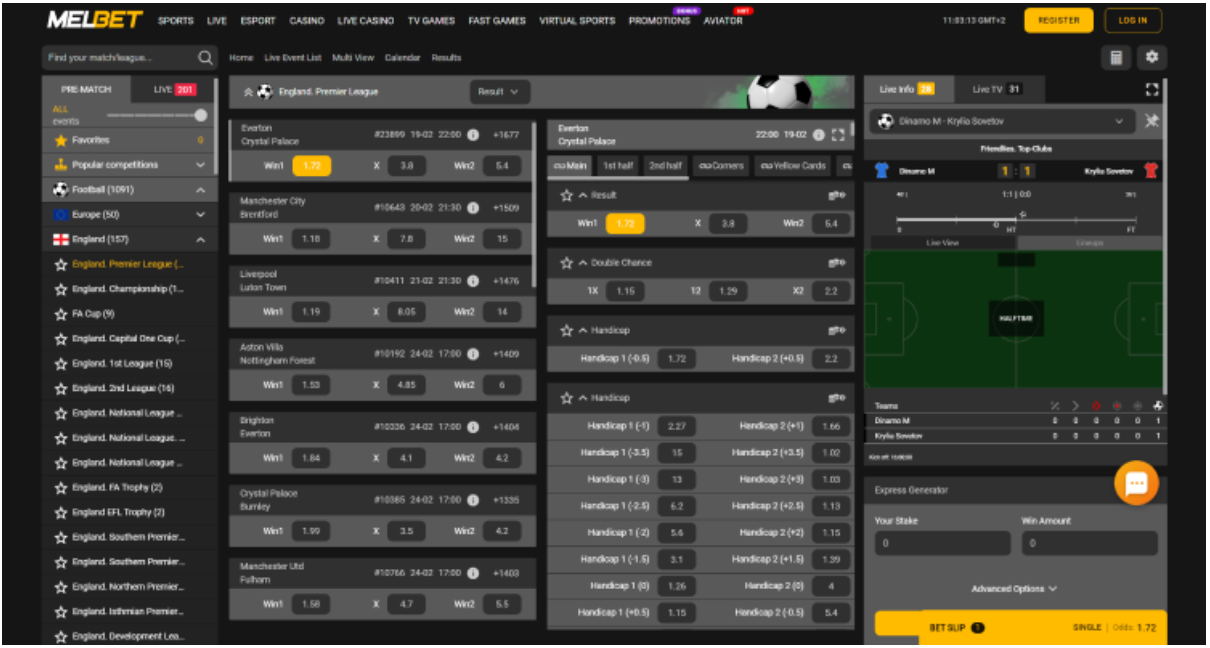Open the Lineups view button
Viewport: 1210px width, 648px height.
click(x=1090, y=243)
